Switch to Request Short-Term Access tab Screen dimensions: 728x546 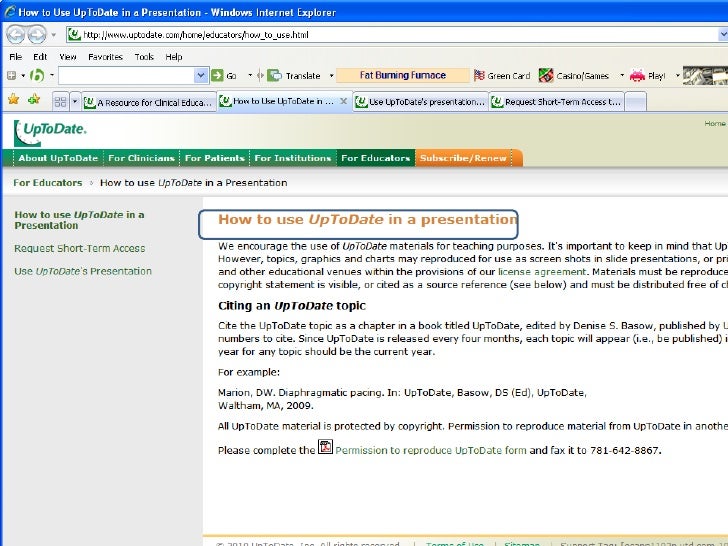point(557,102)
